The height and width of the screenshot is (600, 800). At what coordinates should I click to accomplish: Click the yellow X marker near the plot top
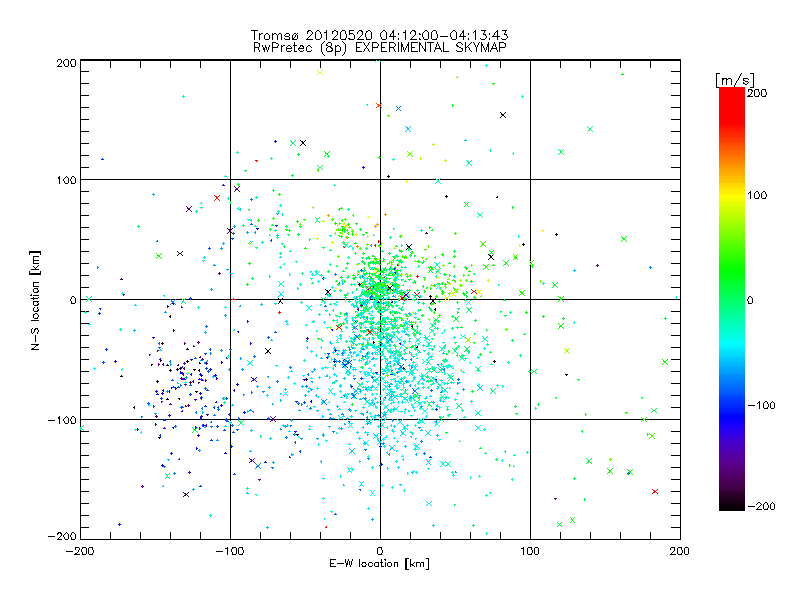(x=320, y=72)
